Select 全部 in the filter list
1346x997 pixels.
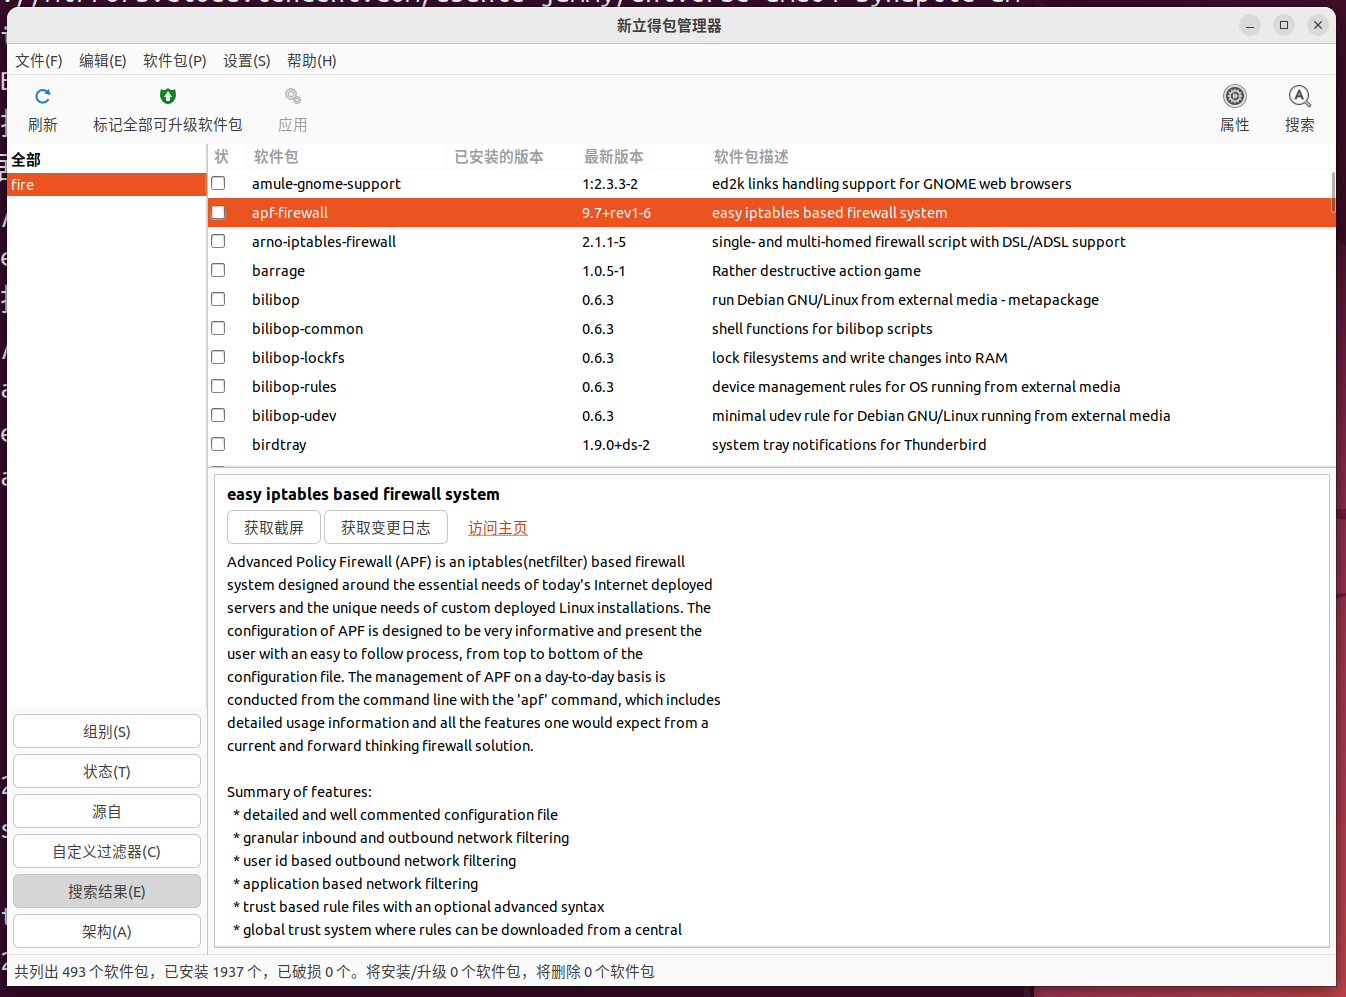point(106,160)
